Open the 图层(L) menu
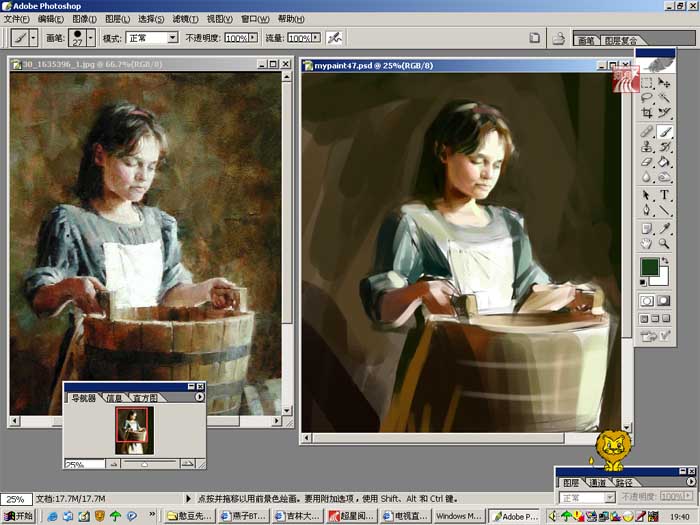 click(x=117, y=19)
